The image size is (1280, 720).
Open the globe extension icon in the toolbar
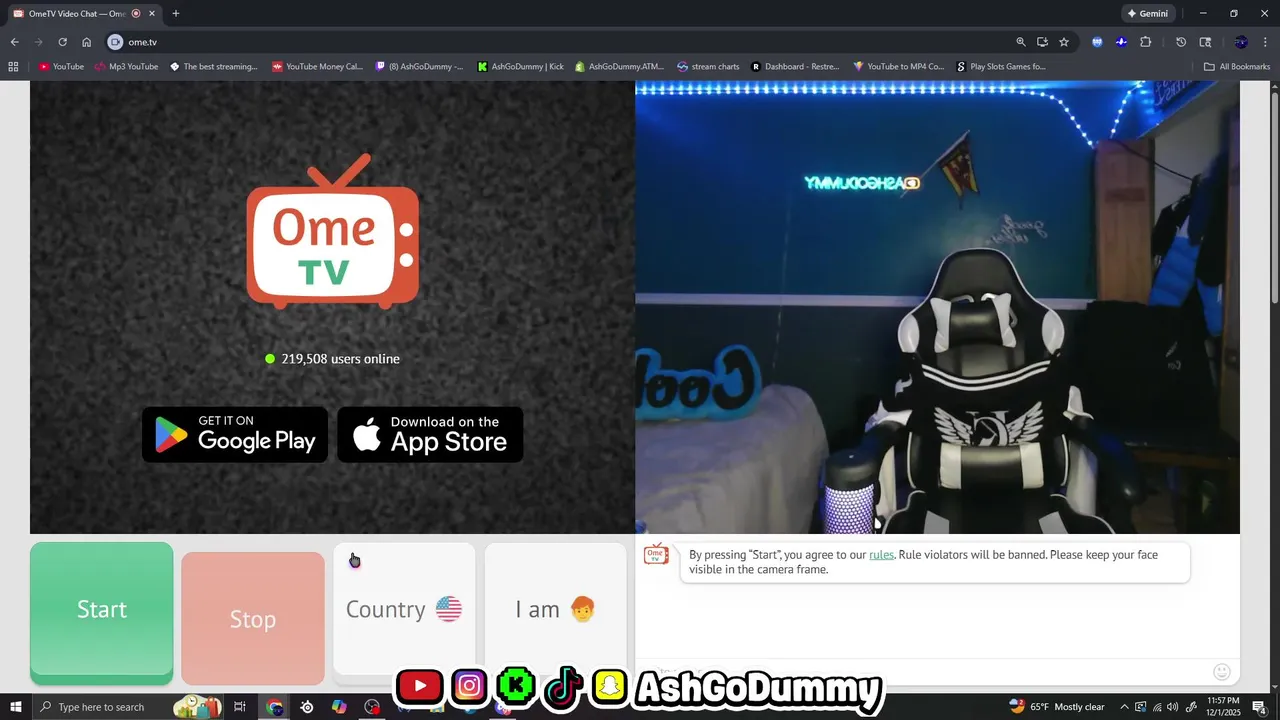point(1098,42)
